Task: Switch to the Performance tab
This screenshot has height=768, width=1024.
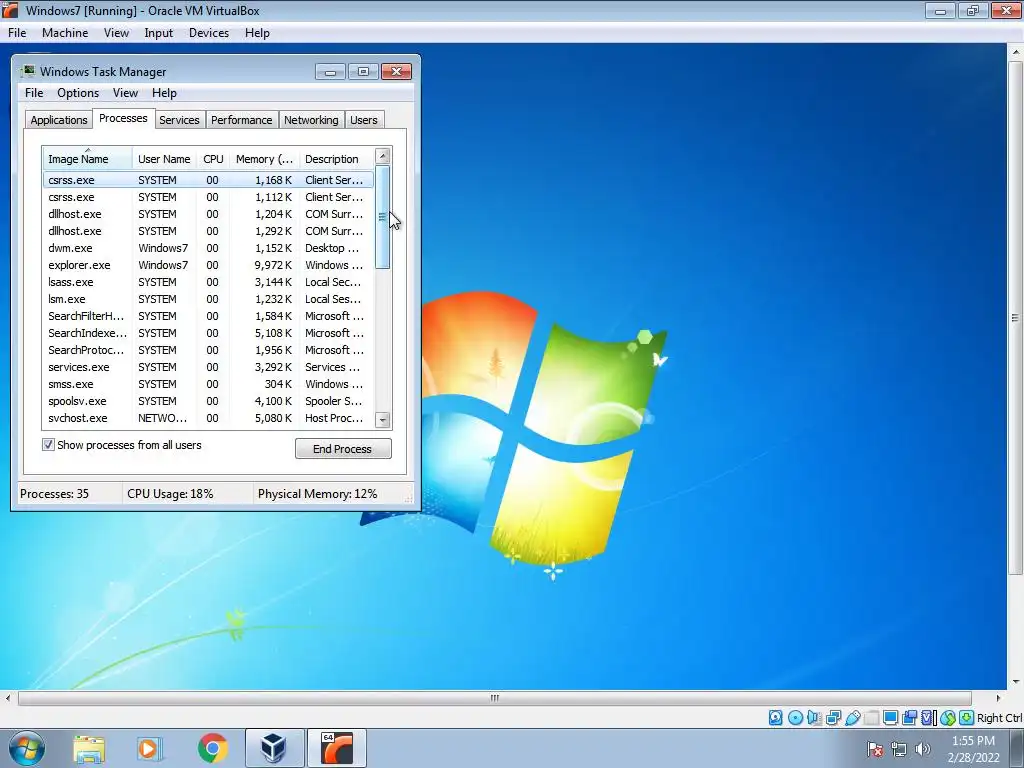Action: [242, 120]
